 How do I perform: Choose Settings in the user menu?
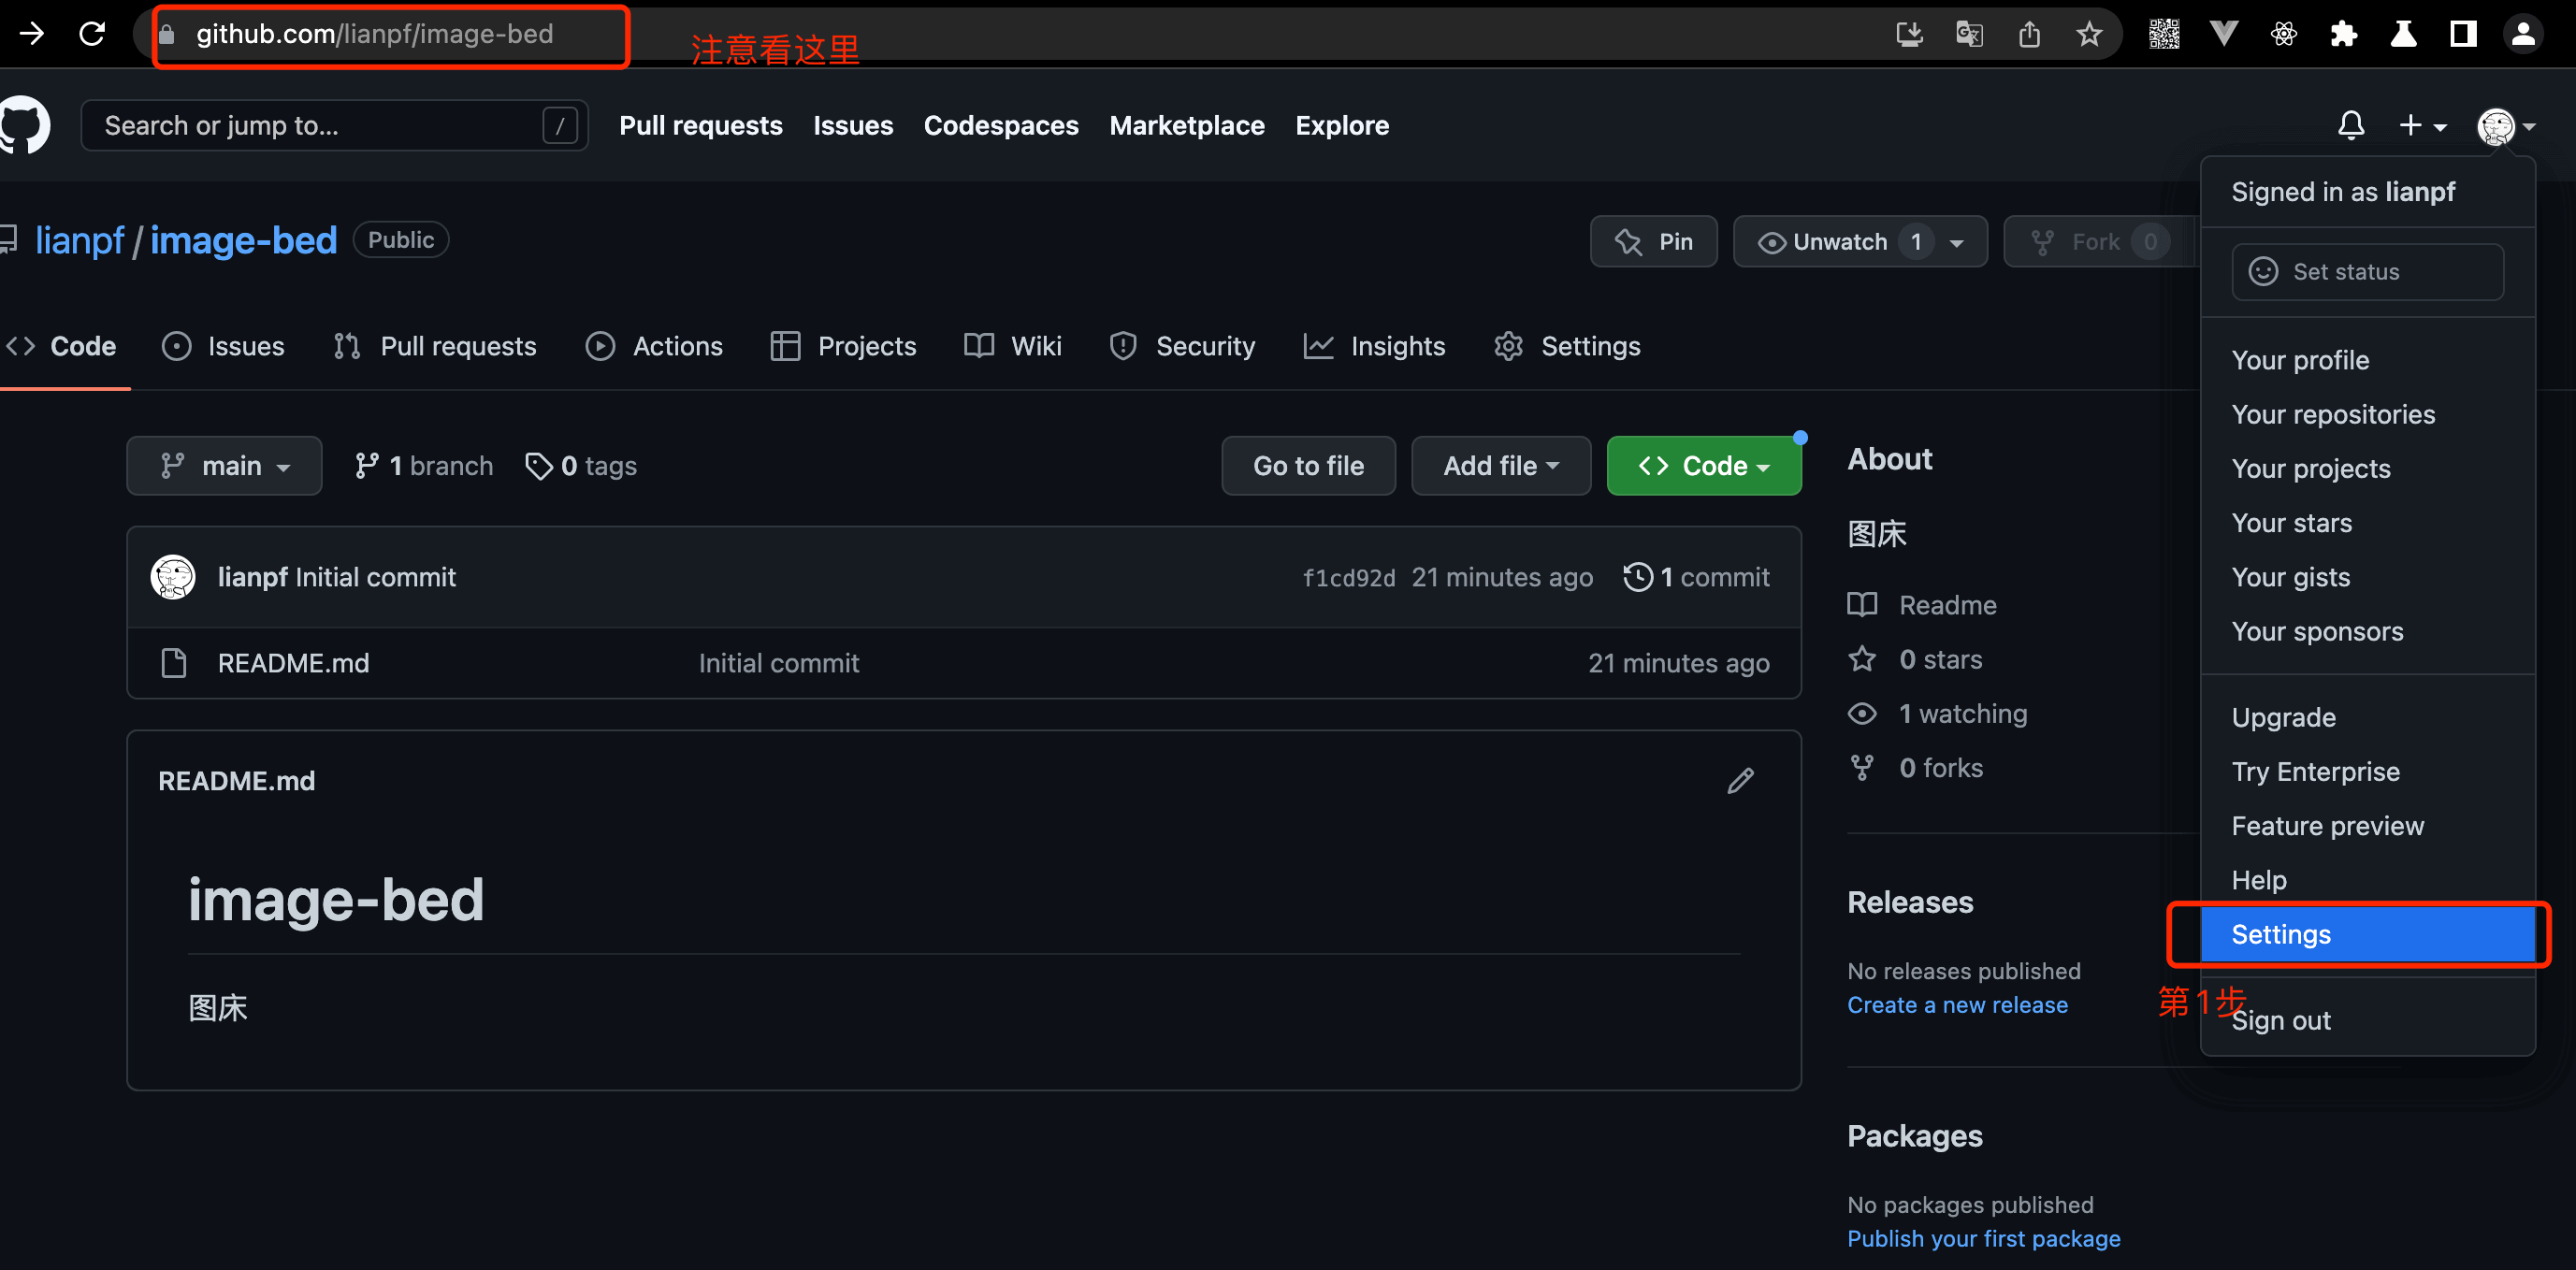2368,934
